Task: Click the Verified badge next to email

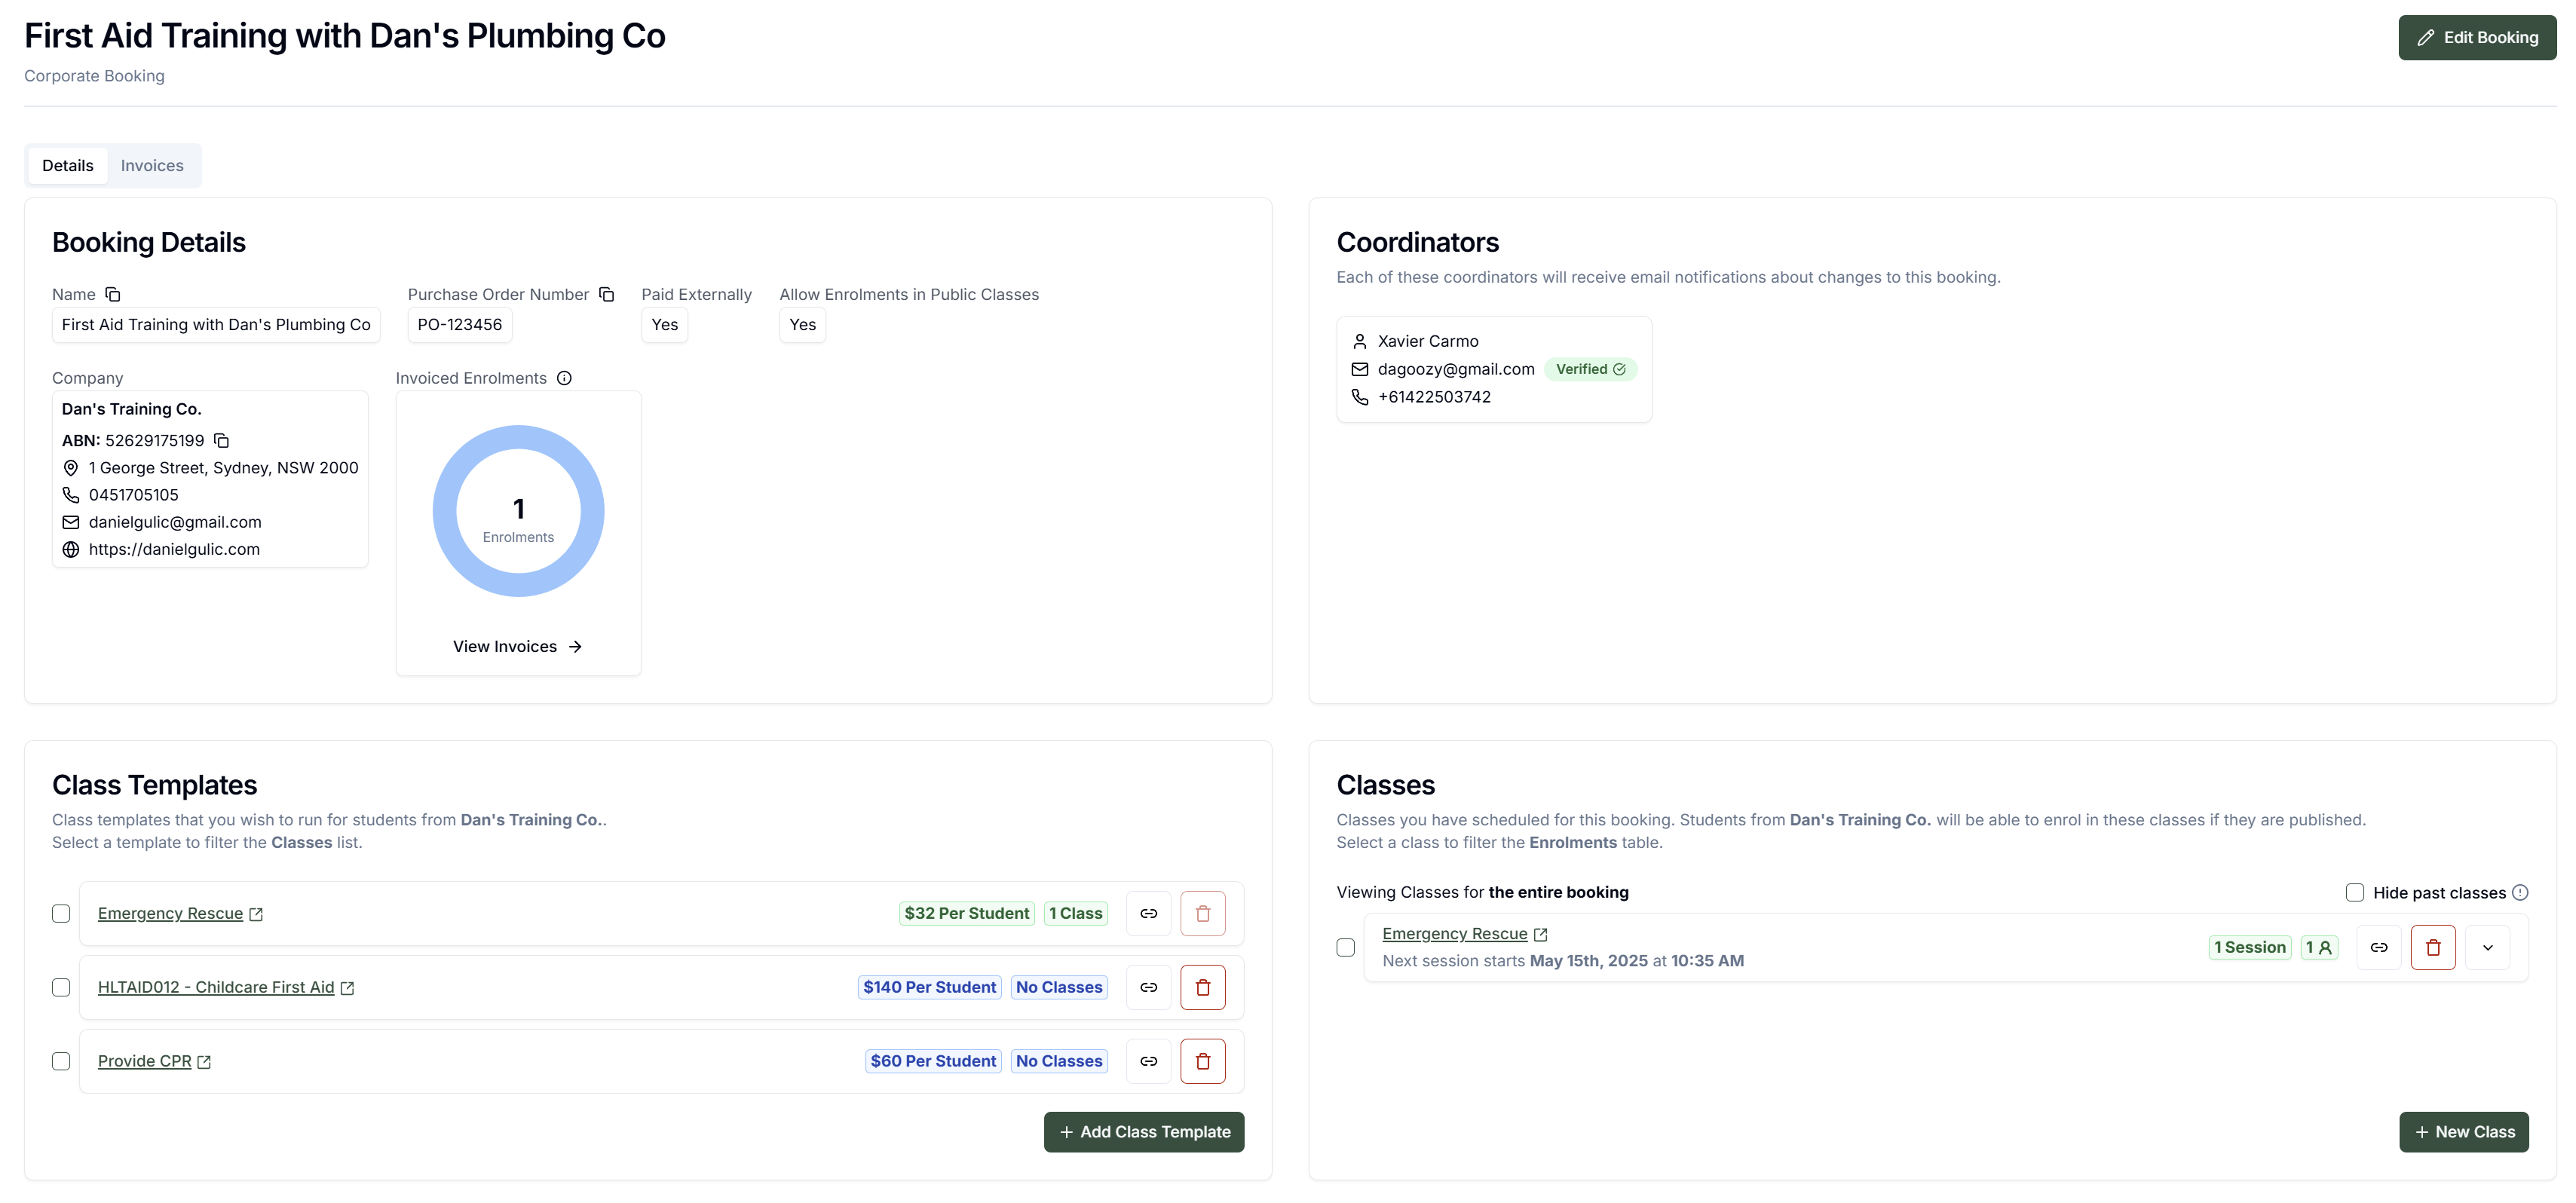Action: pos(1590,369)
